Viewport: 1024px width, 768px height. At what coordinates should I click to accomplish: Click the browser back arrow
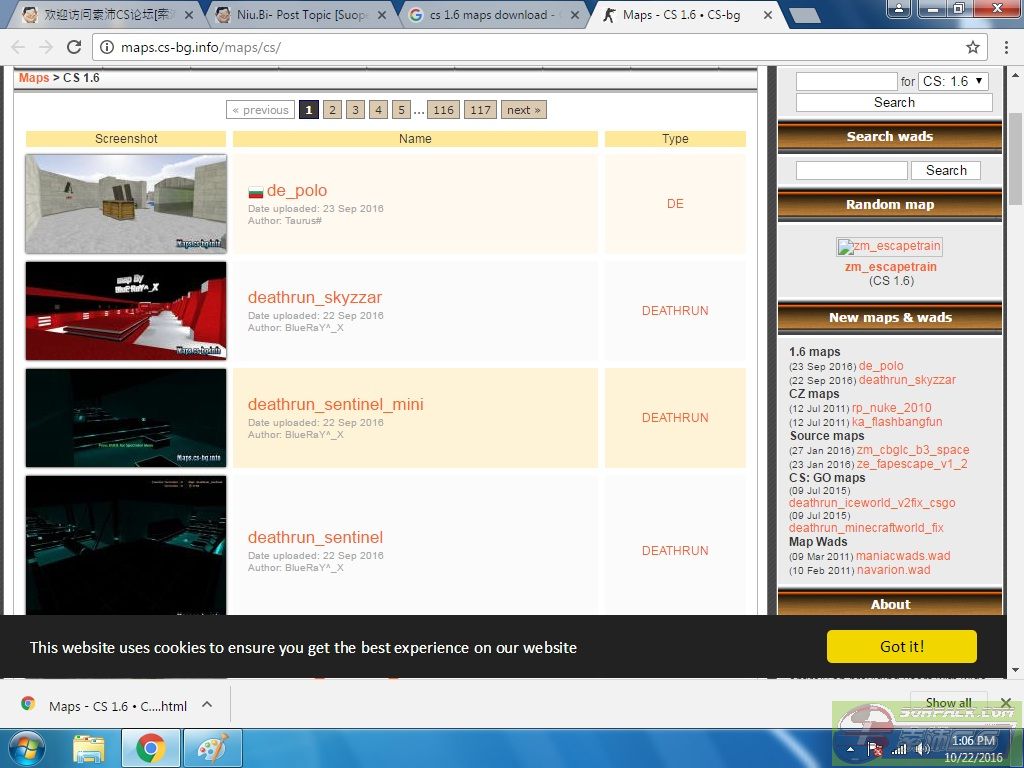[18, 47]
